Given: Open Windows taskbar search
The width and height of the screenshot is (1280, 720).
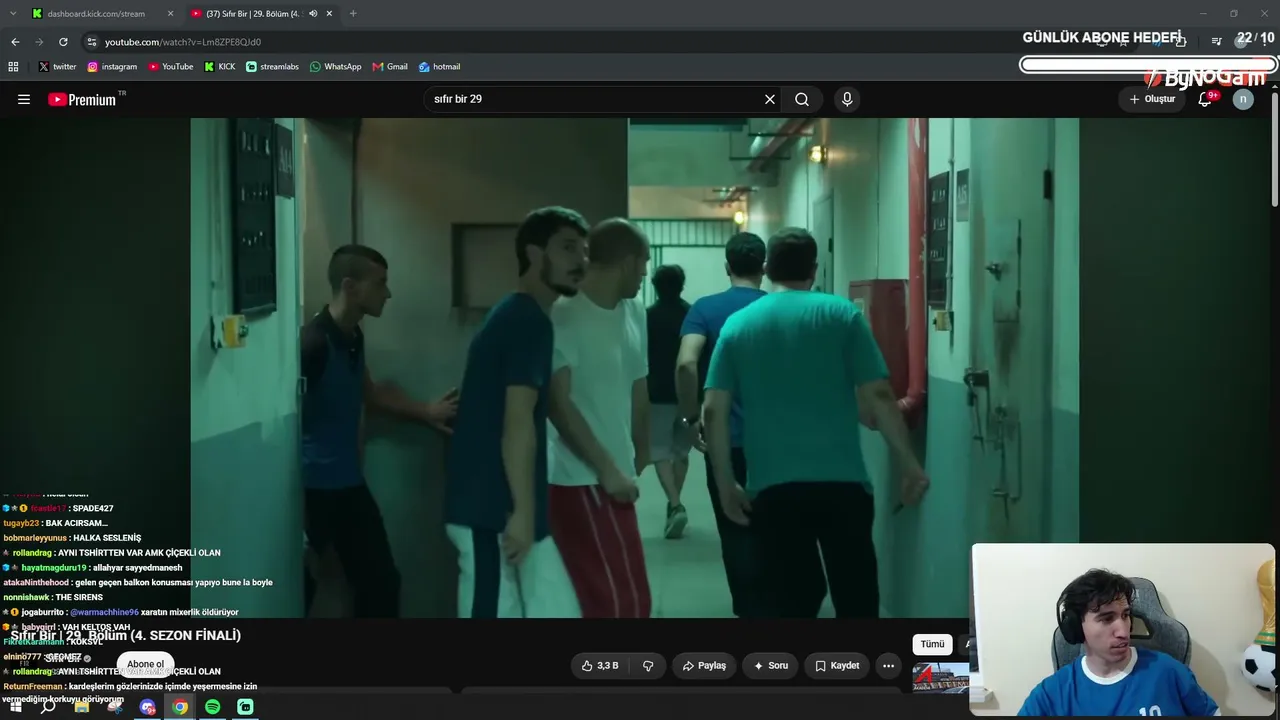Looking at the screenshot, I should (48, 707).
